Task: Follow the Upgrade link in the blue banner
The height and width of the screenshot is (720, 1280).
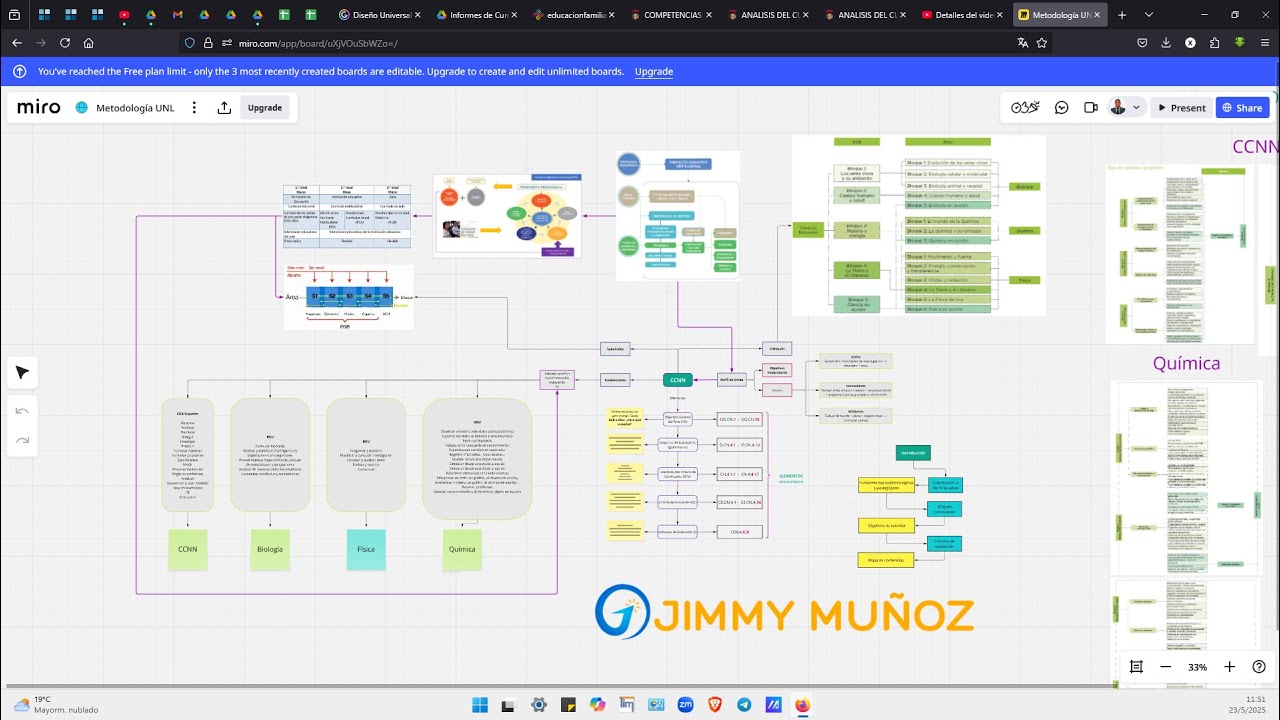Action: click(654, 72)
